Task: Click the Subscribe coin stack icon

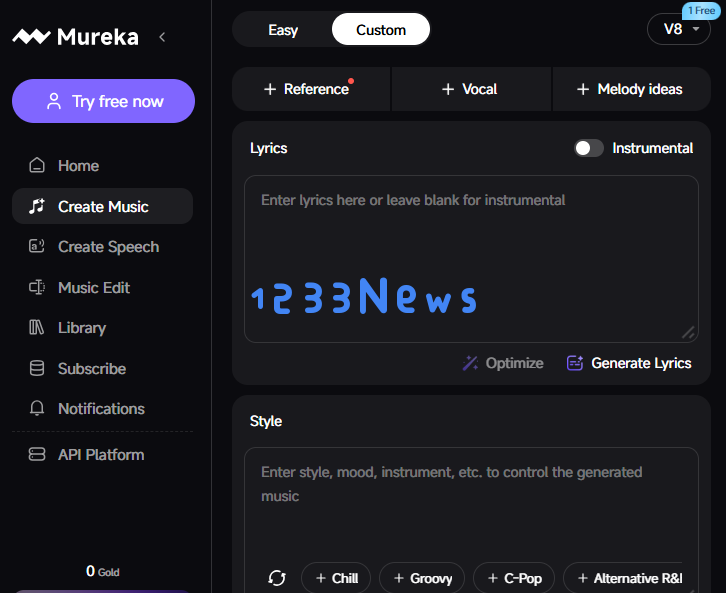Action: pyautogui.click(x=37, y=369)
